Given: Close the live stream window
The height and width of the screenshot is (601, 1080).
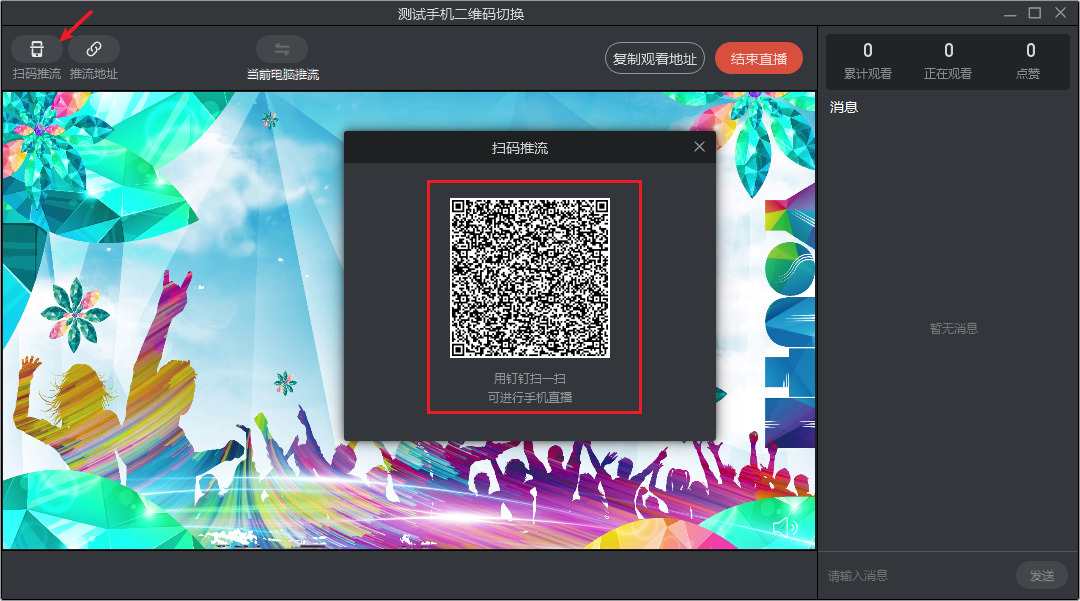Looking at the screenshot, I should pos(1061,13).
